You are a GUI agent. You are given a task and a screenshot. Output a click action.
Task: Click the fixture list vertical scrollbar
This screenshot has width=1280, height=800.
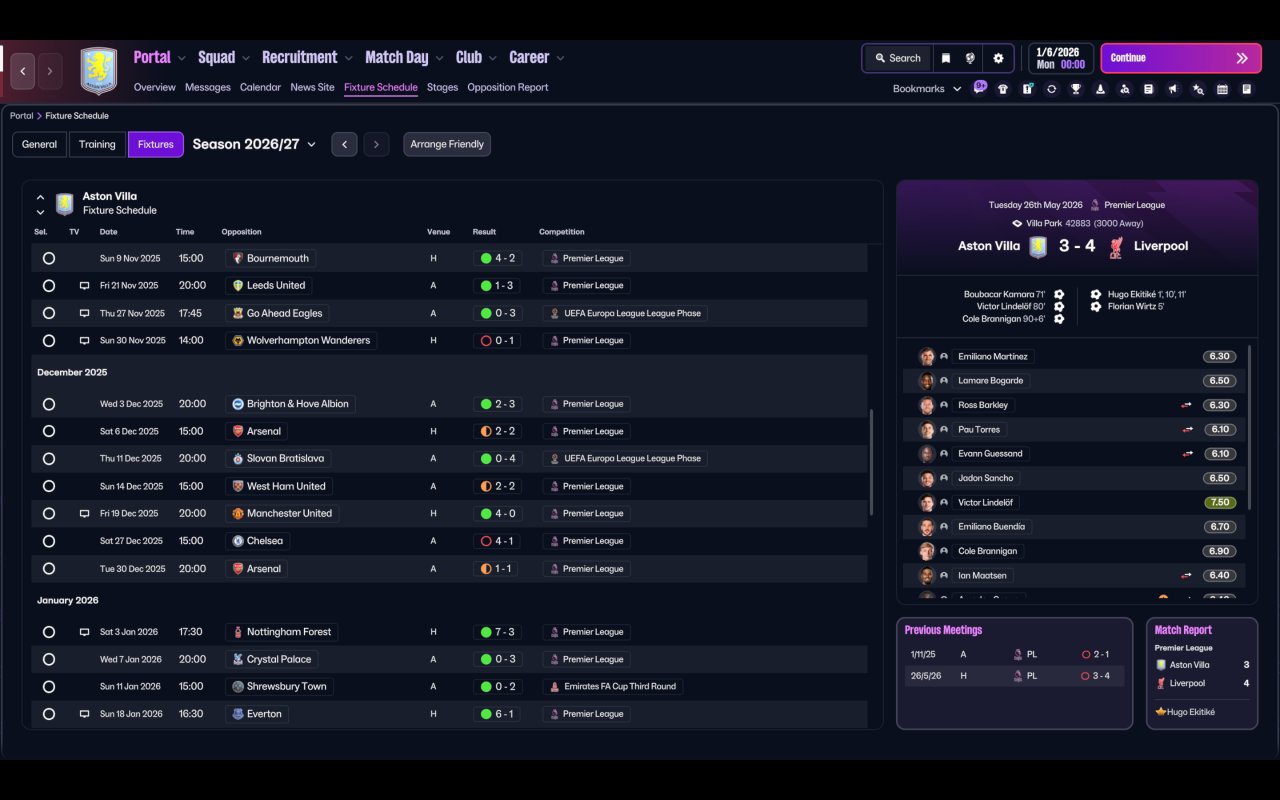point(872,462)
